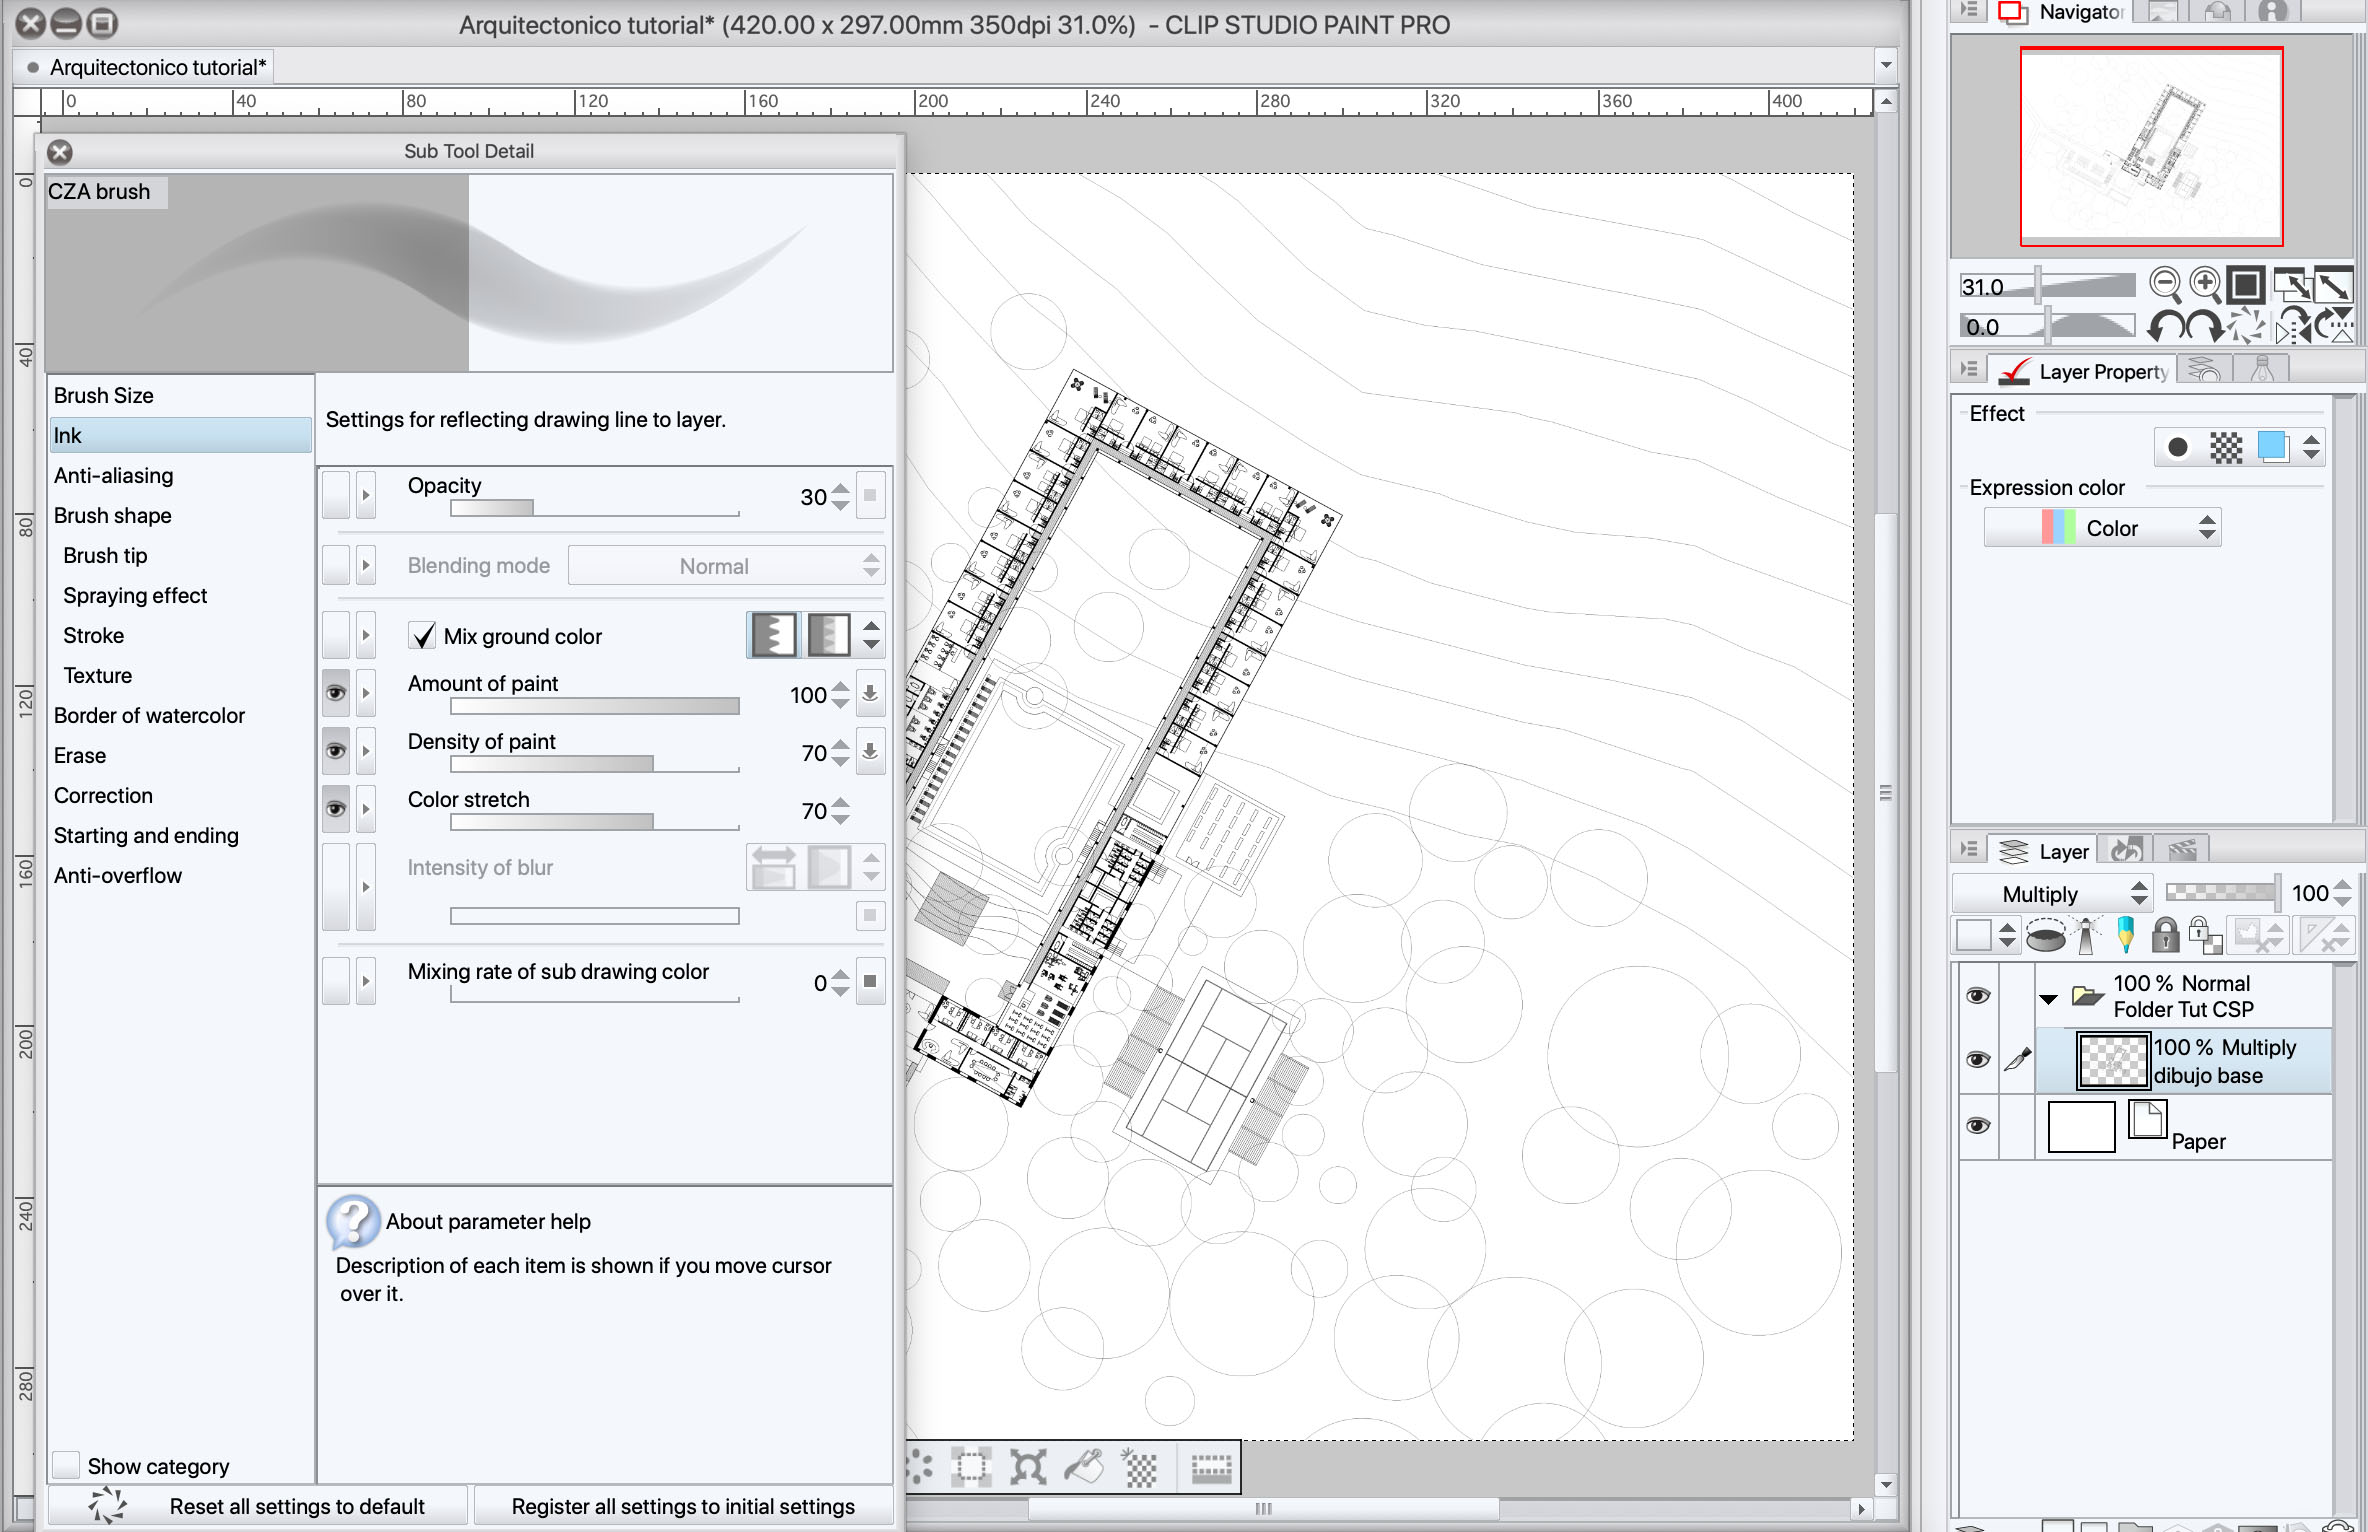Enable the Show category checkbox
Image resolution: width=2368 pixels, height=1532 pixels.
click(66, 1465)
